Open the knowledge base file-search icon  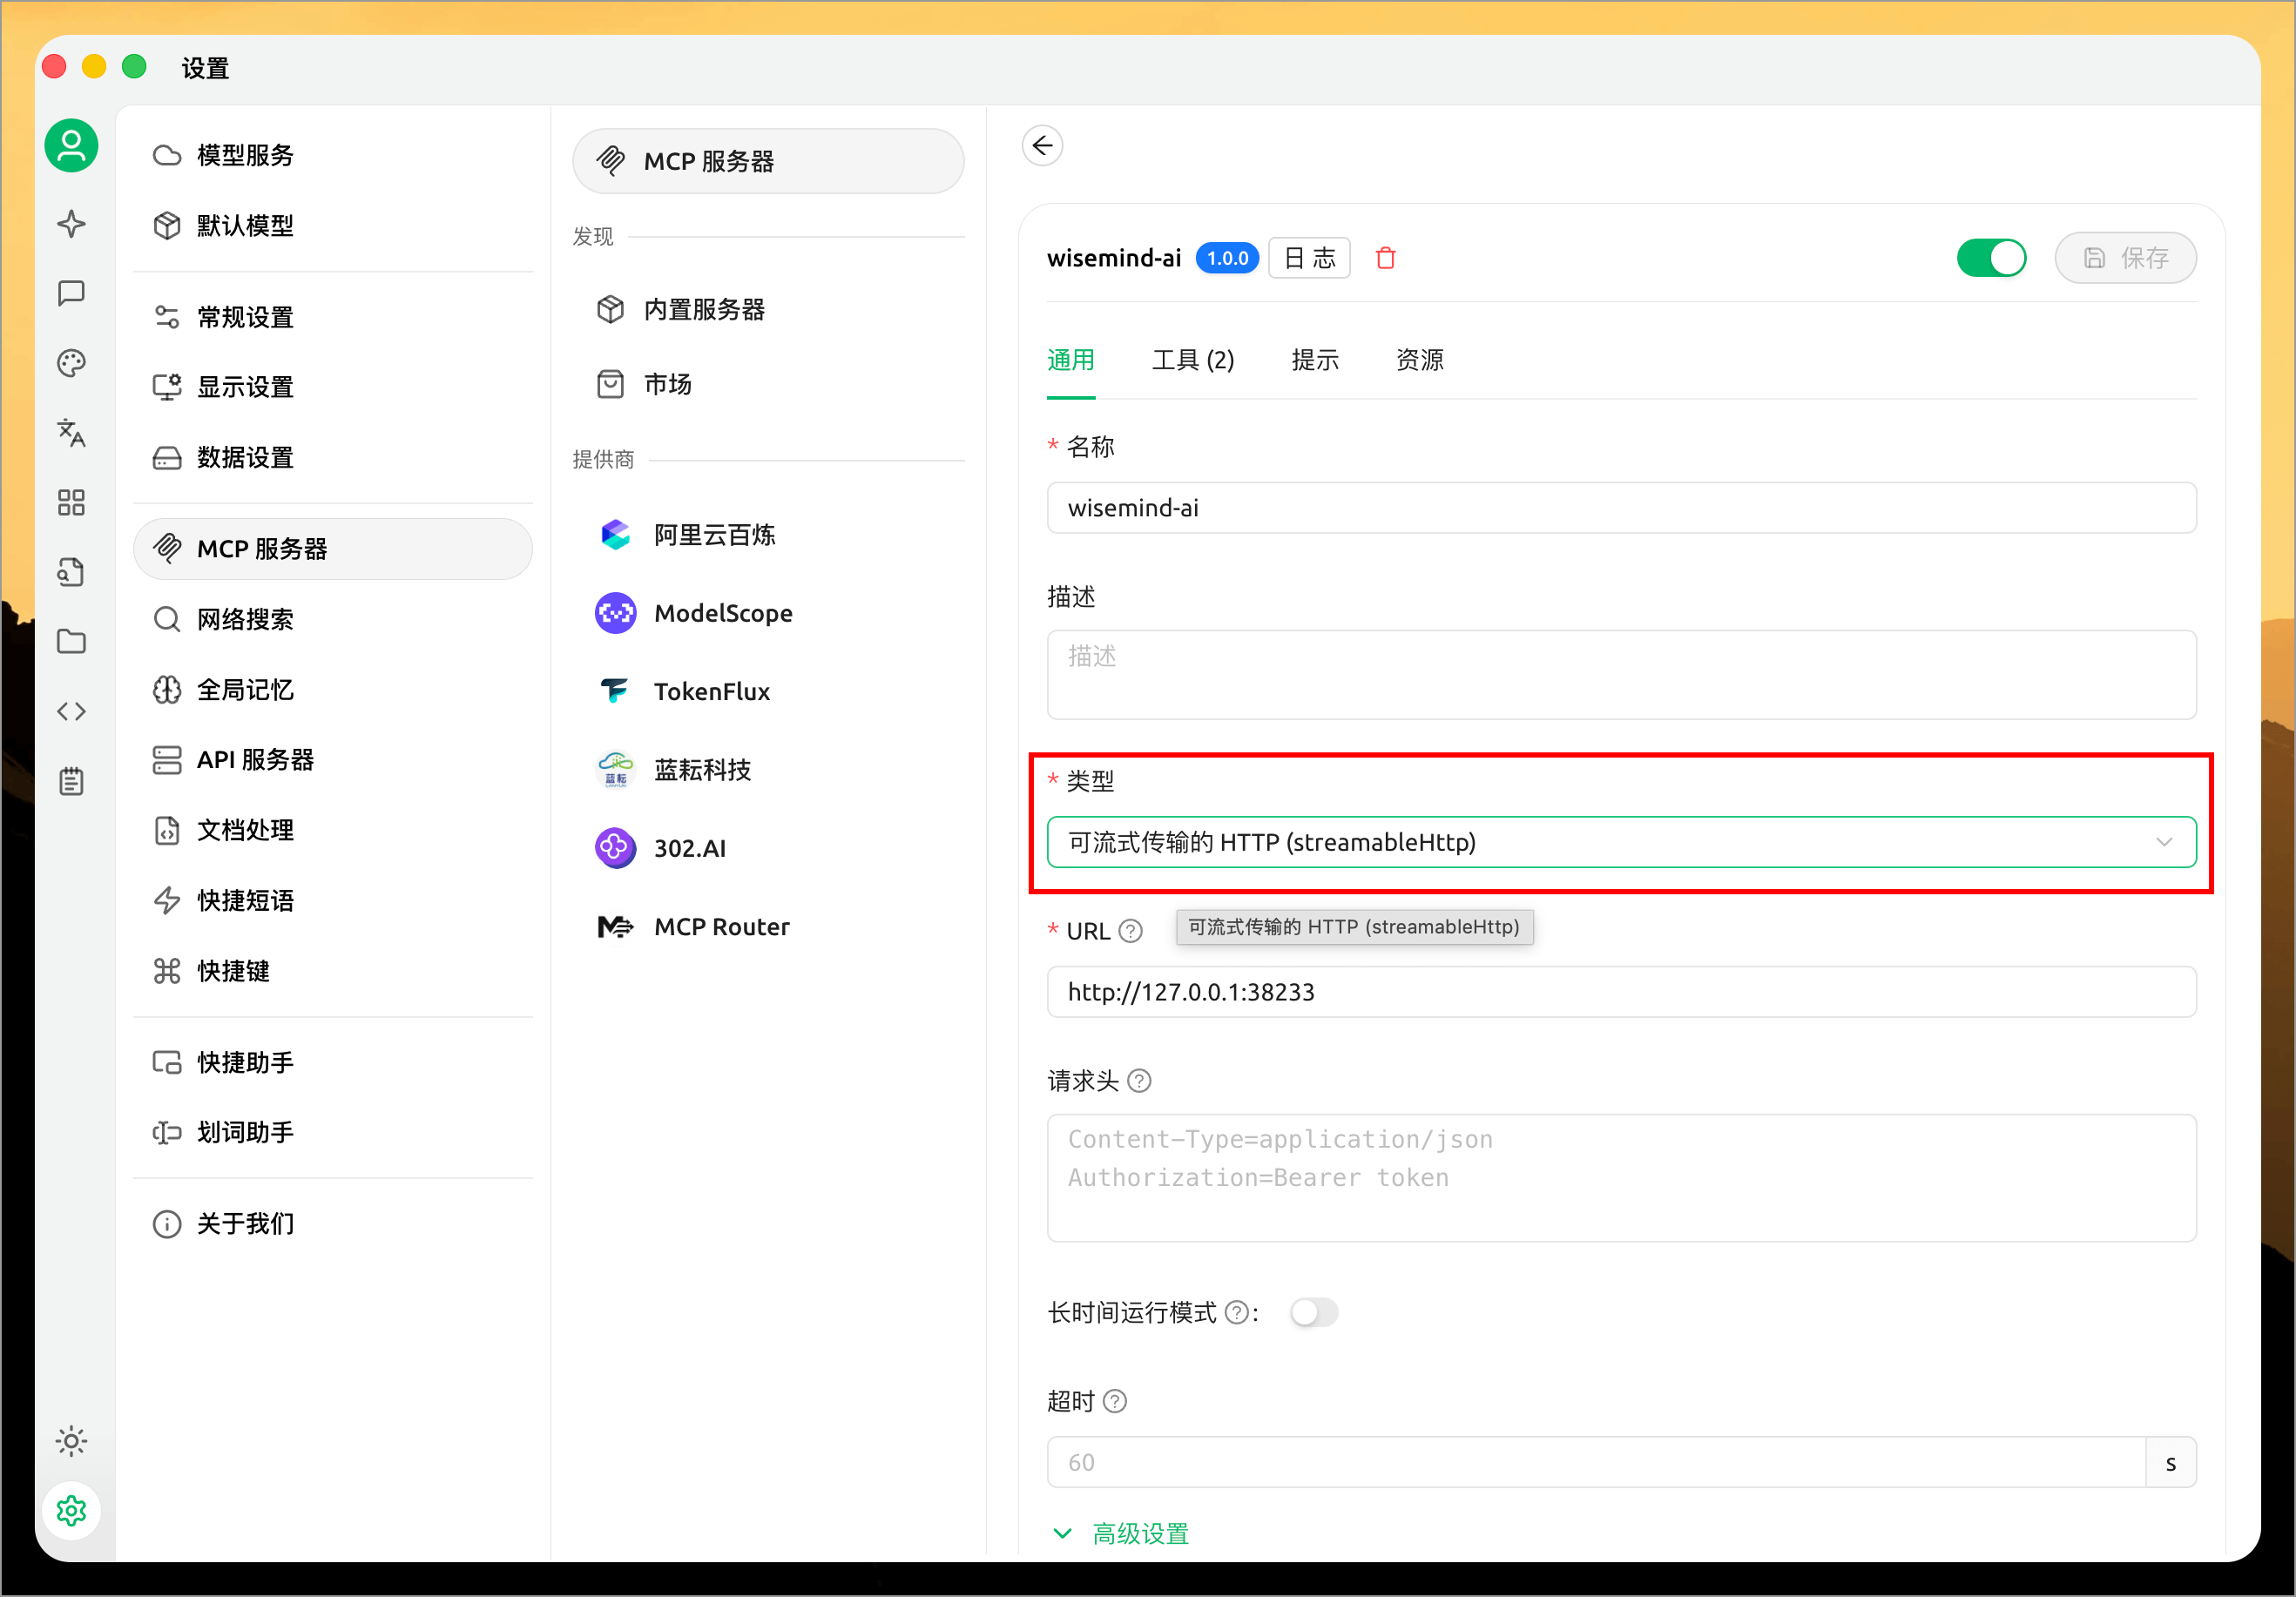click(x=72, y=571)
